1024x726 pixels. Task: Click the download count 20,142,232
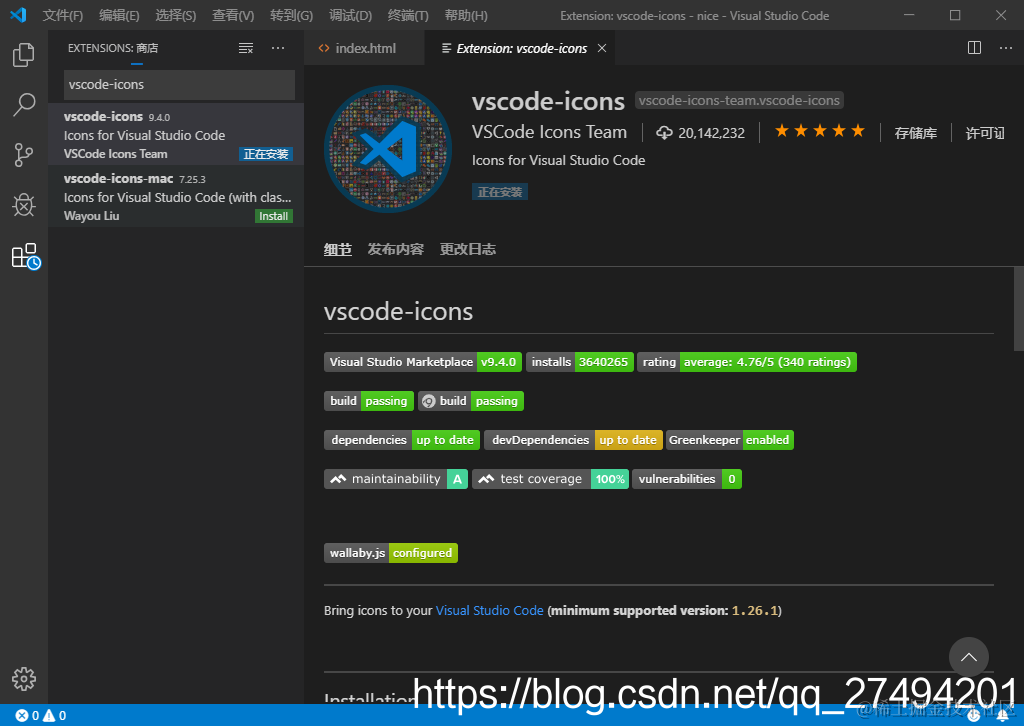click(700, 133)
